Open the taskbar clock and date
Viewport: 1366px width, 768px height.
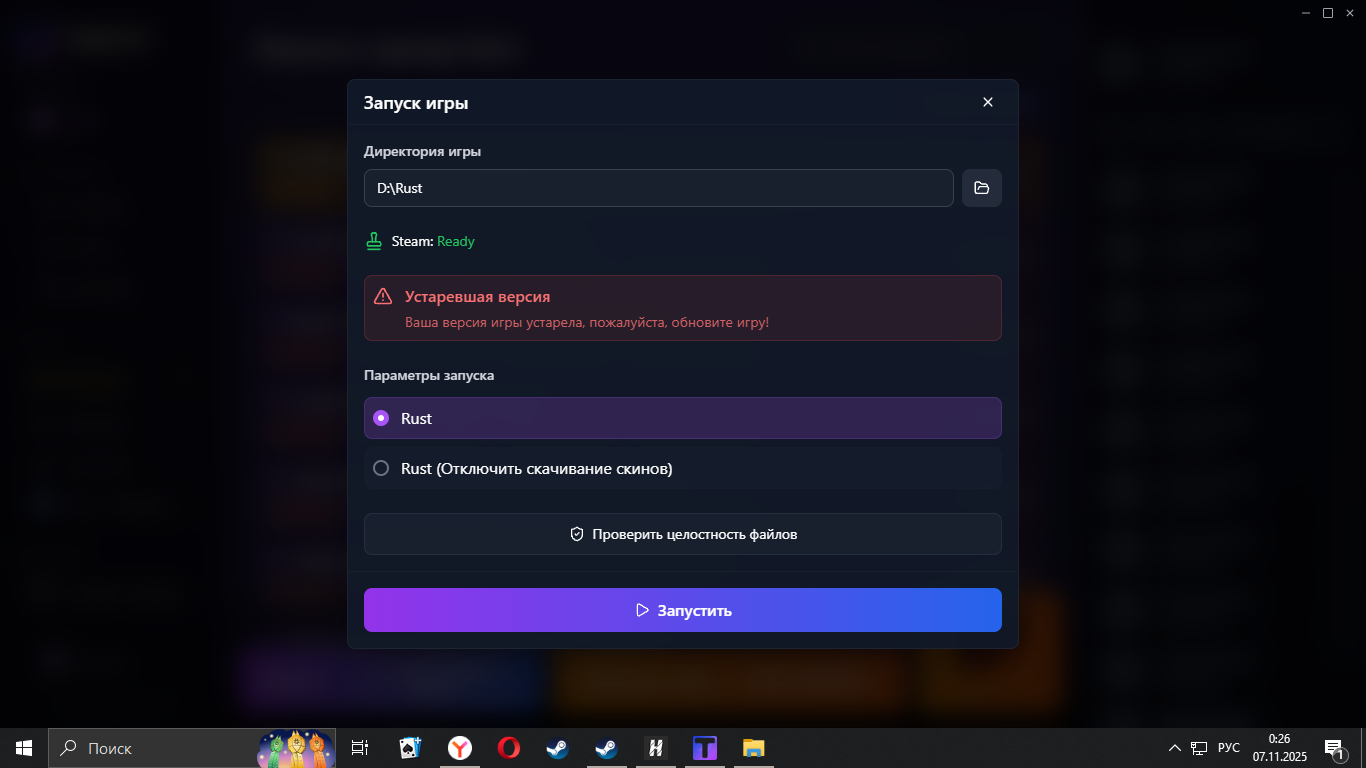coord(1279,748)
